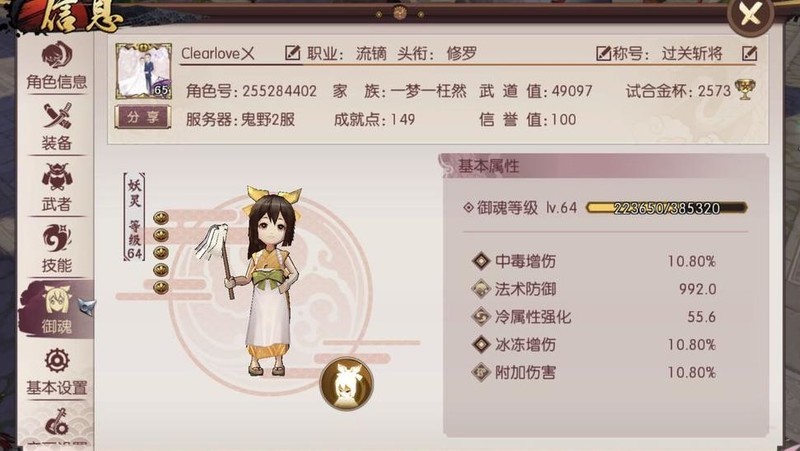Close the 信息 panel with X
The width and height of the screenshot is (800, 451).
(x=750, y=15)
